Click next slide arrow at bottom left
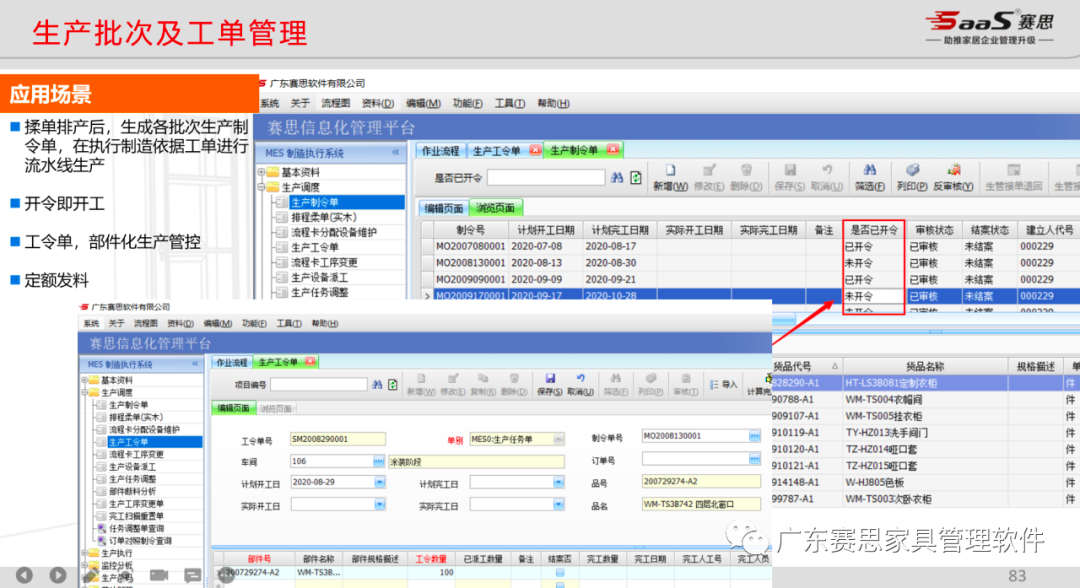Screen dimensions: 1080x588 pyautogui.click(x=58, y=575)
